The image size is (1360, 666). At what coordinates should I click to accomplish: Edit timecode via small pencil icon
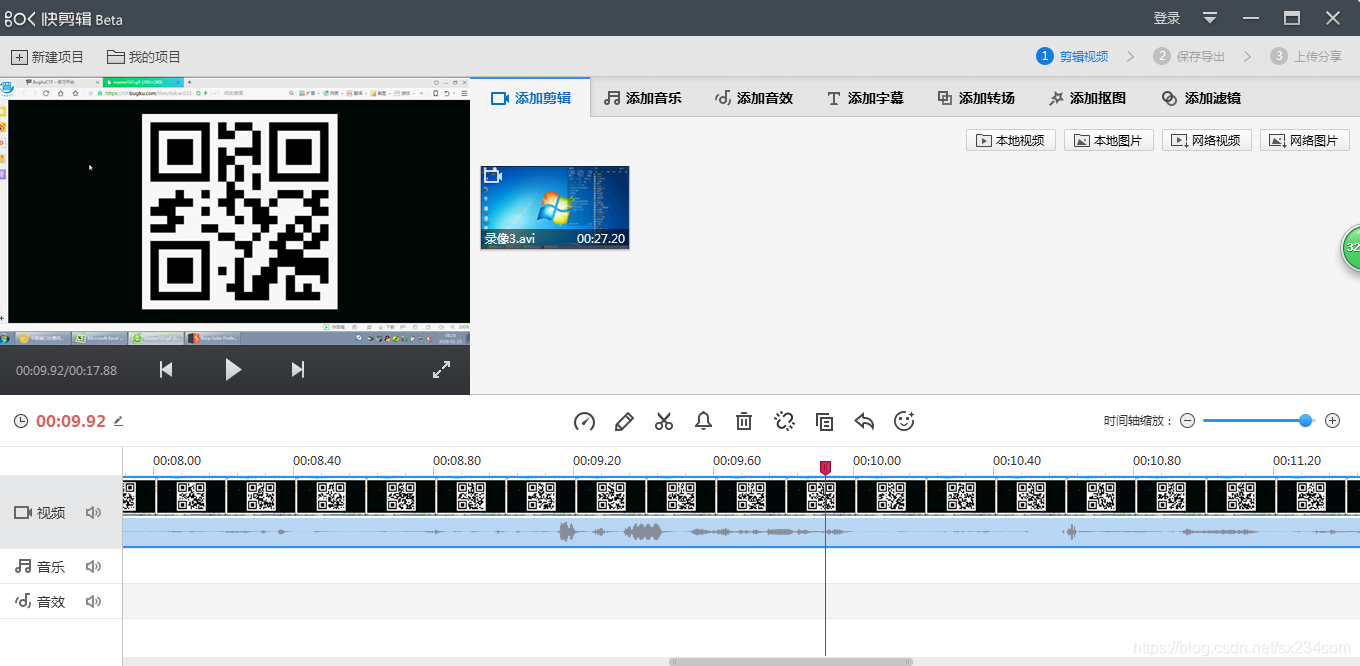tap(118, 421)
